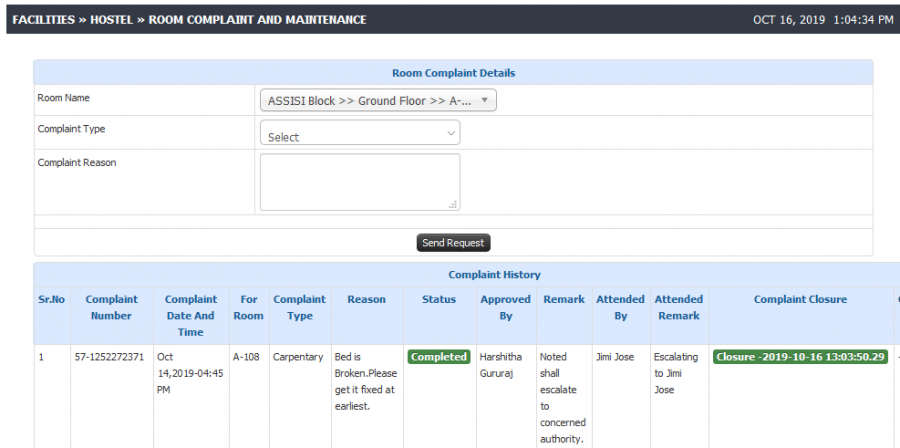Viewport: 900px width, 448px height.
Task: Click the Attended By column header
Action: pos(620,307)
